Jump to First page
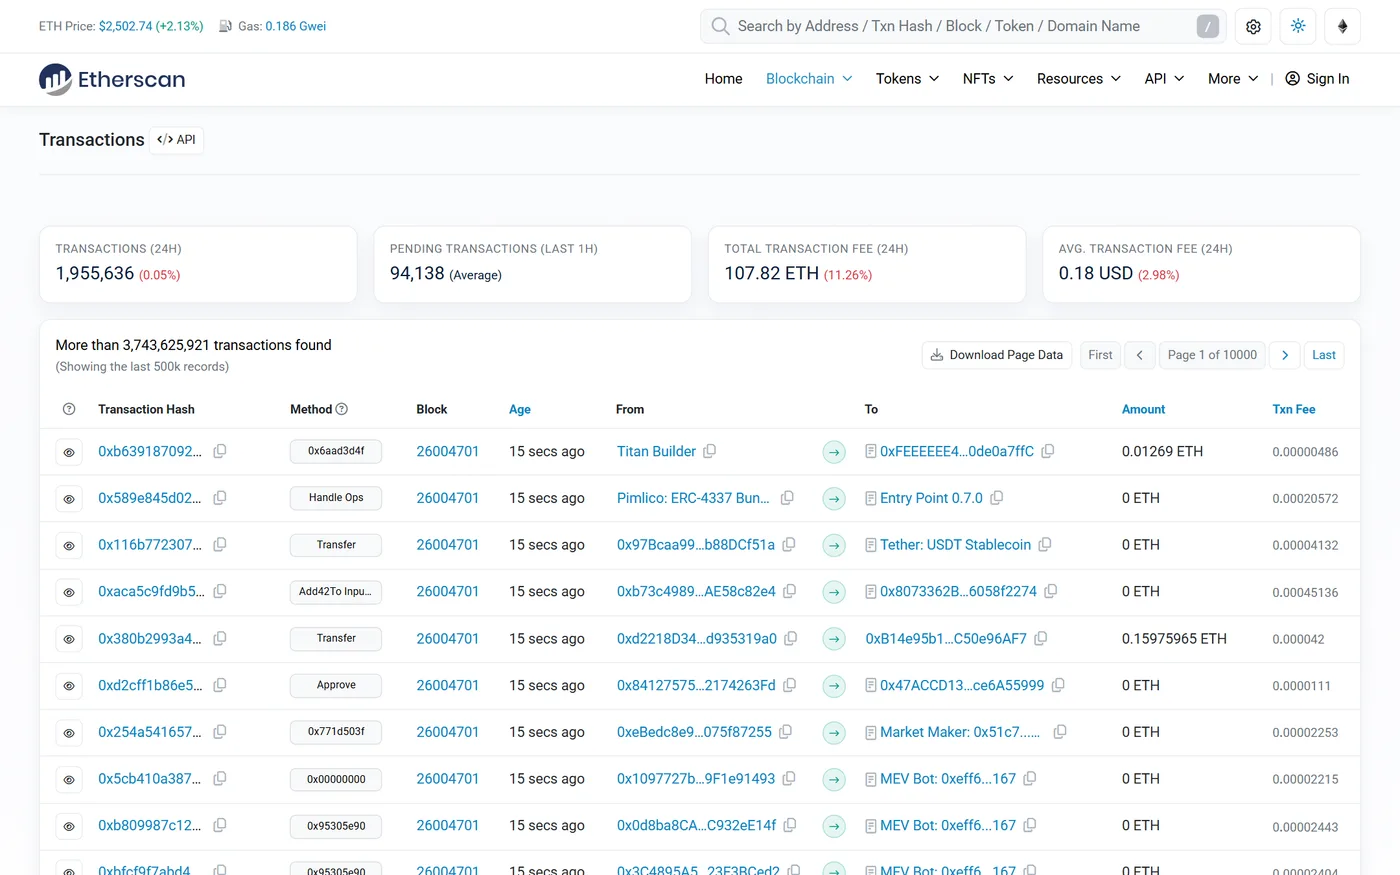This screenshot has height=875, width=1400. (x=1100, y=355)
